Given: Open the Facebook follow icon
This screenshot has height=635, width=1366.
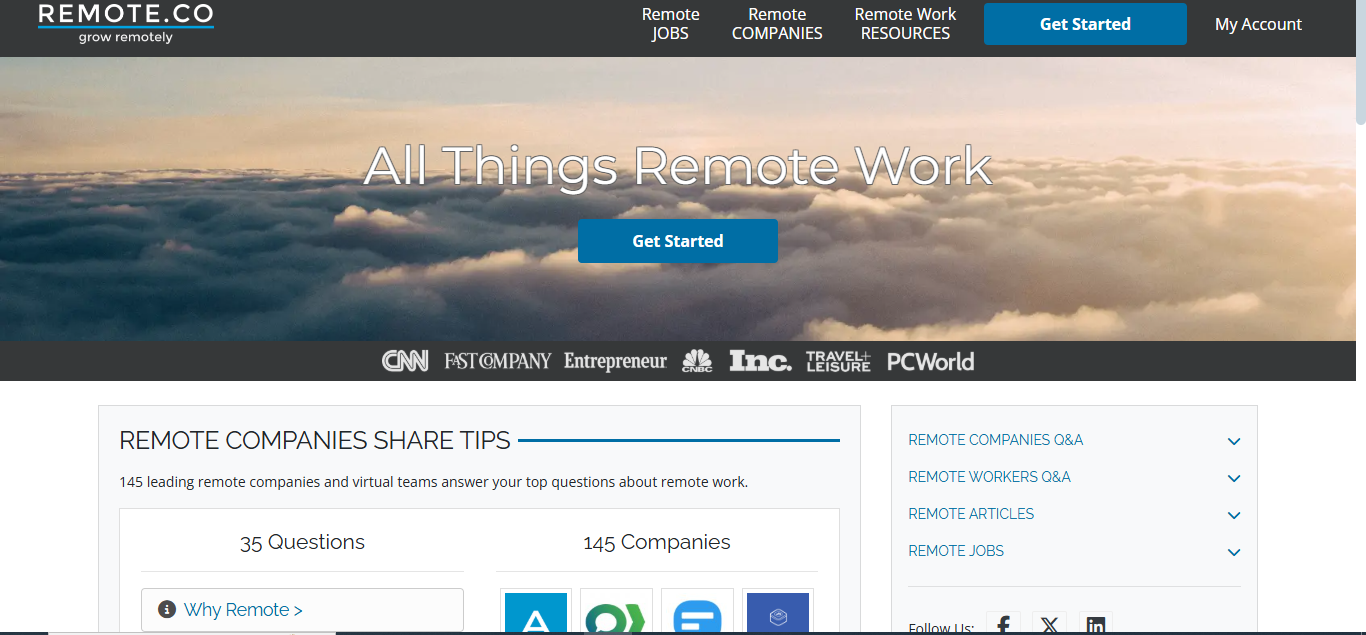Looking at the screenshot, I should (1003, 624).
